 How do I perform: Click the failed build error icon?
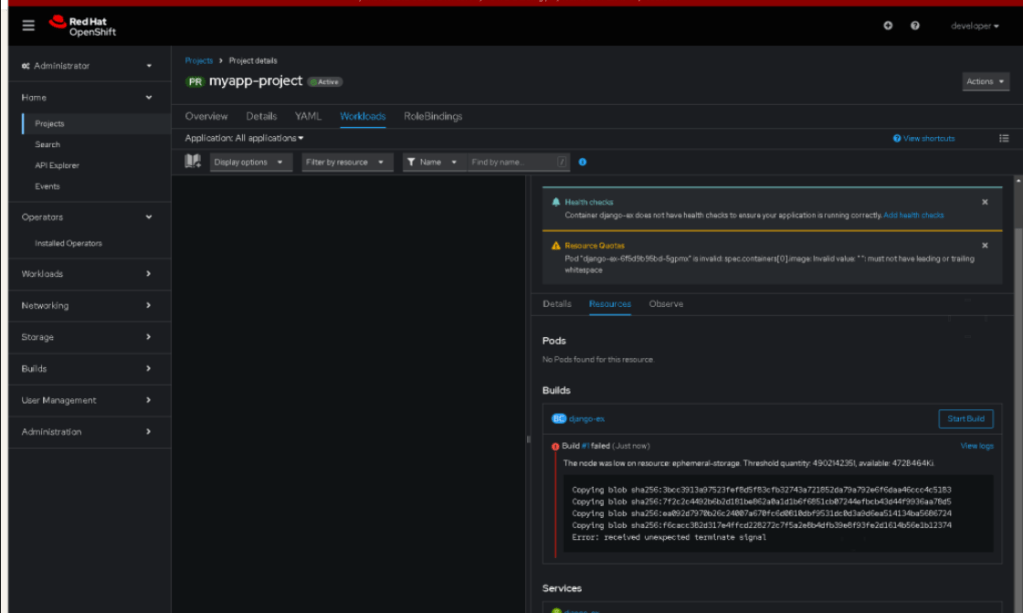click(x=555, y=447)
